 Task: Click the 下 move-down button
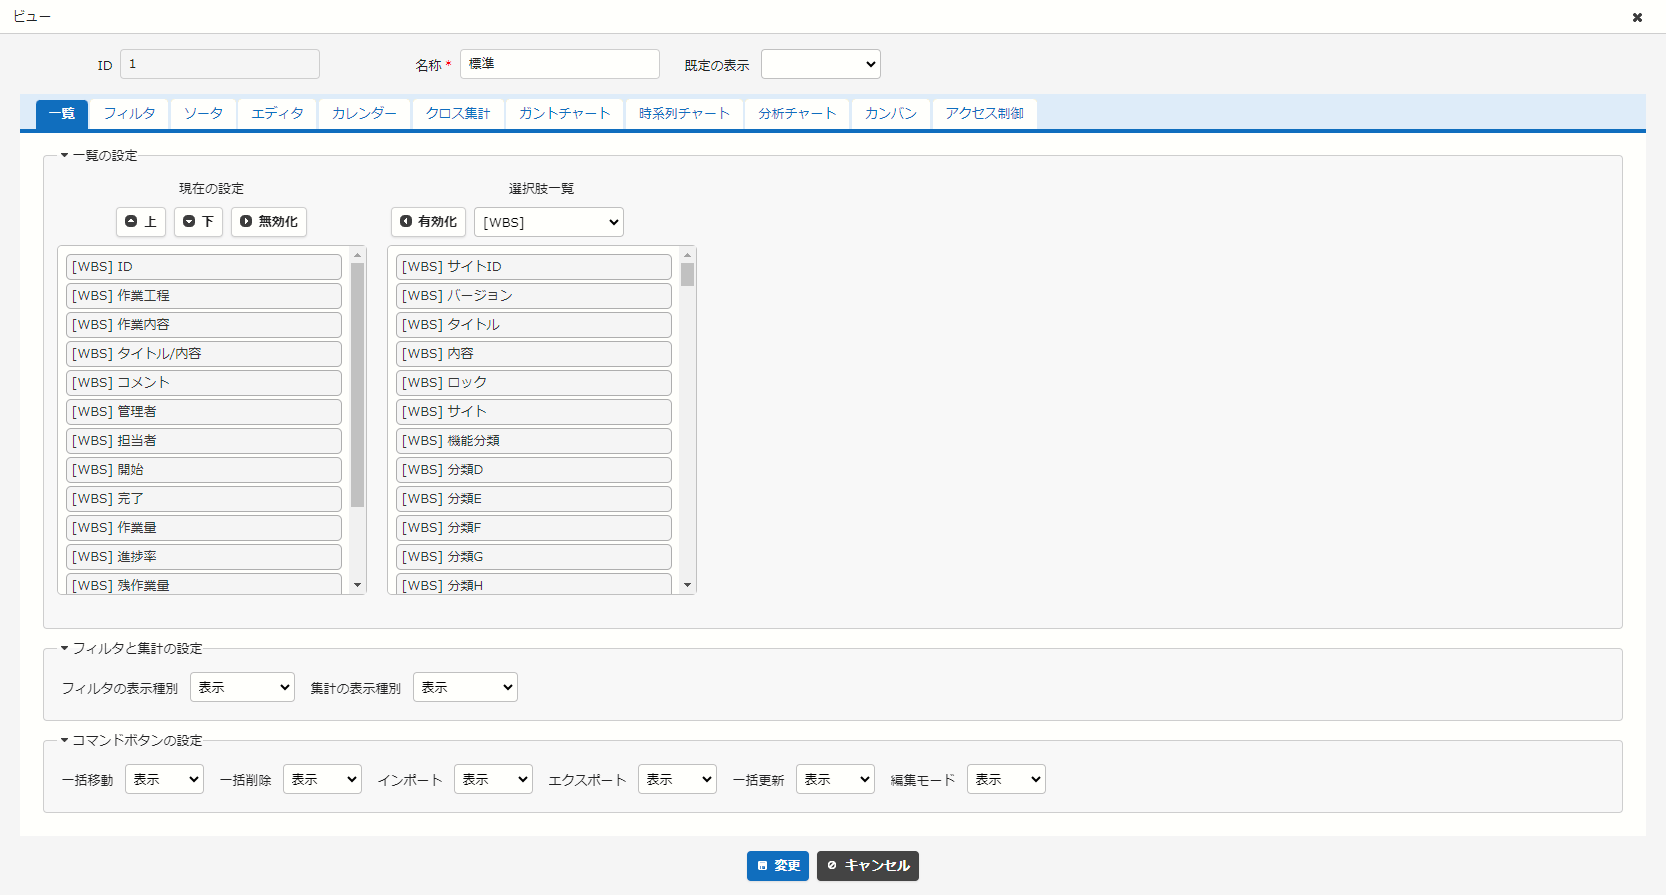(198, 222)
